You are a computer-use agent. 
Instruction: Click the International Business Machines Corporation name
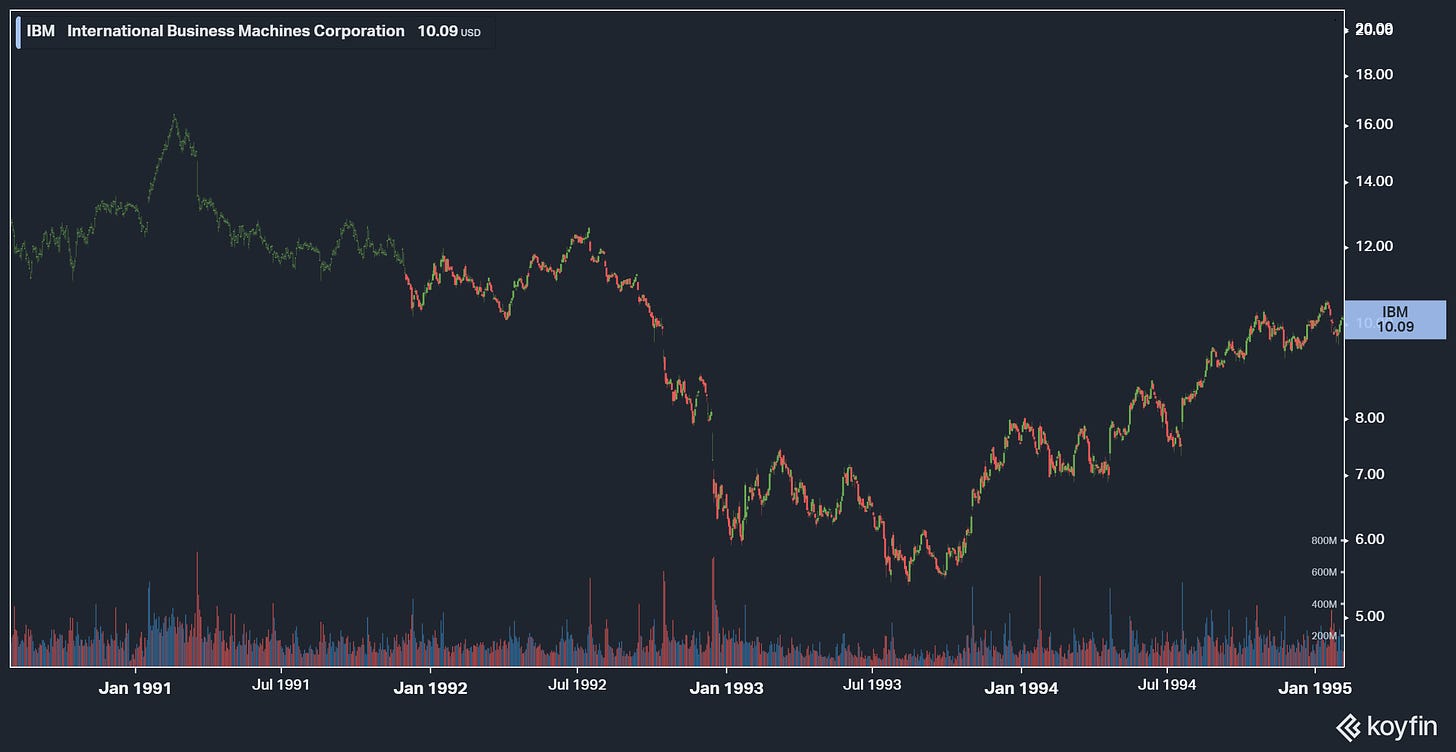(x=236, y=31)
